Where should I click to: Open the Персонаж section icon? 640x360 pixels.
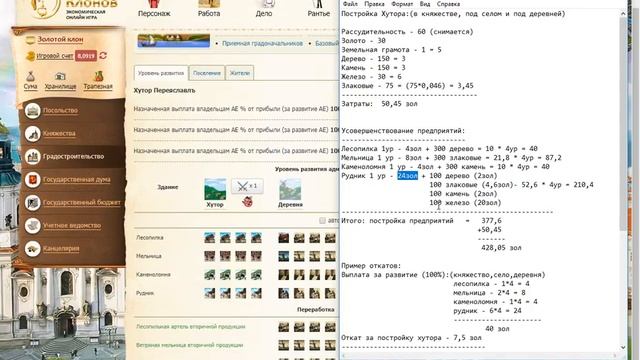154,4
